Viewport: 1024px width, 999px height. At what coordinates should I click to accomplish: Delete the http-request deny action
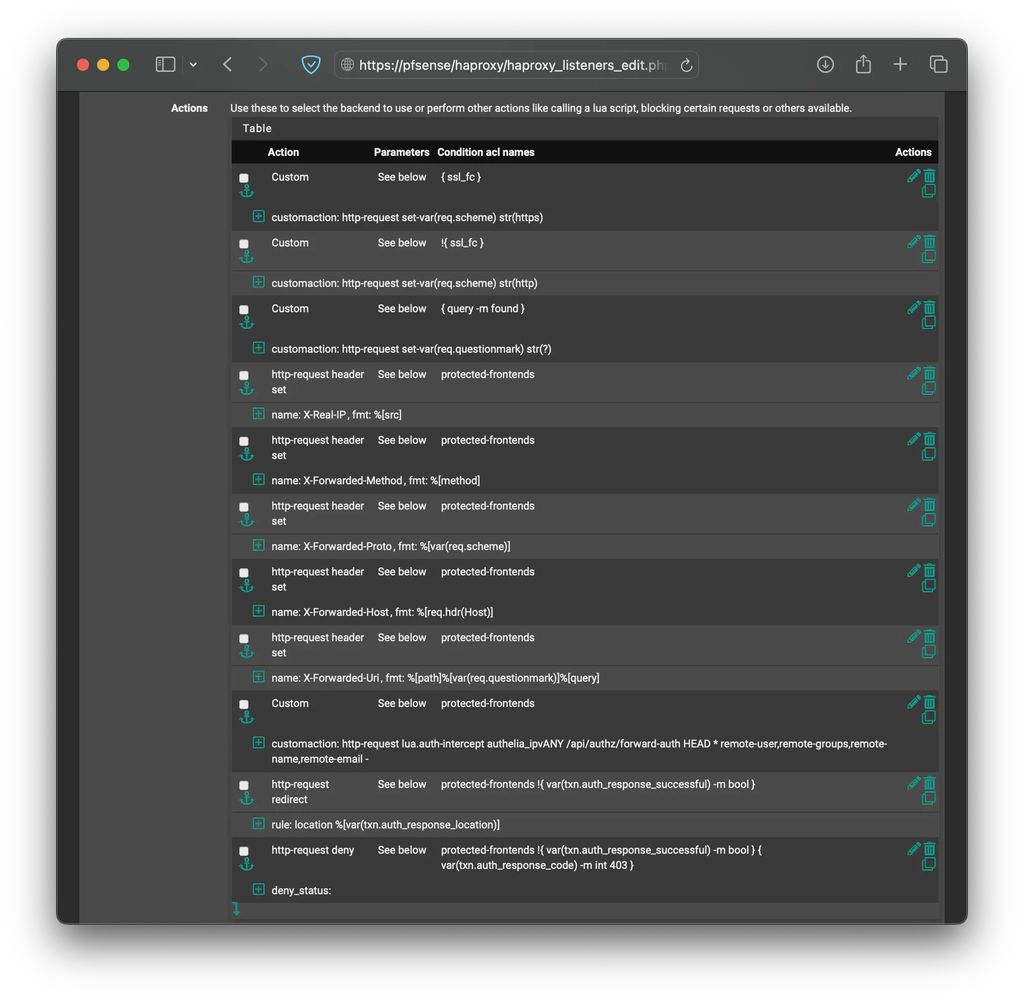point(929,847)
